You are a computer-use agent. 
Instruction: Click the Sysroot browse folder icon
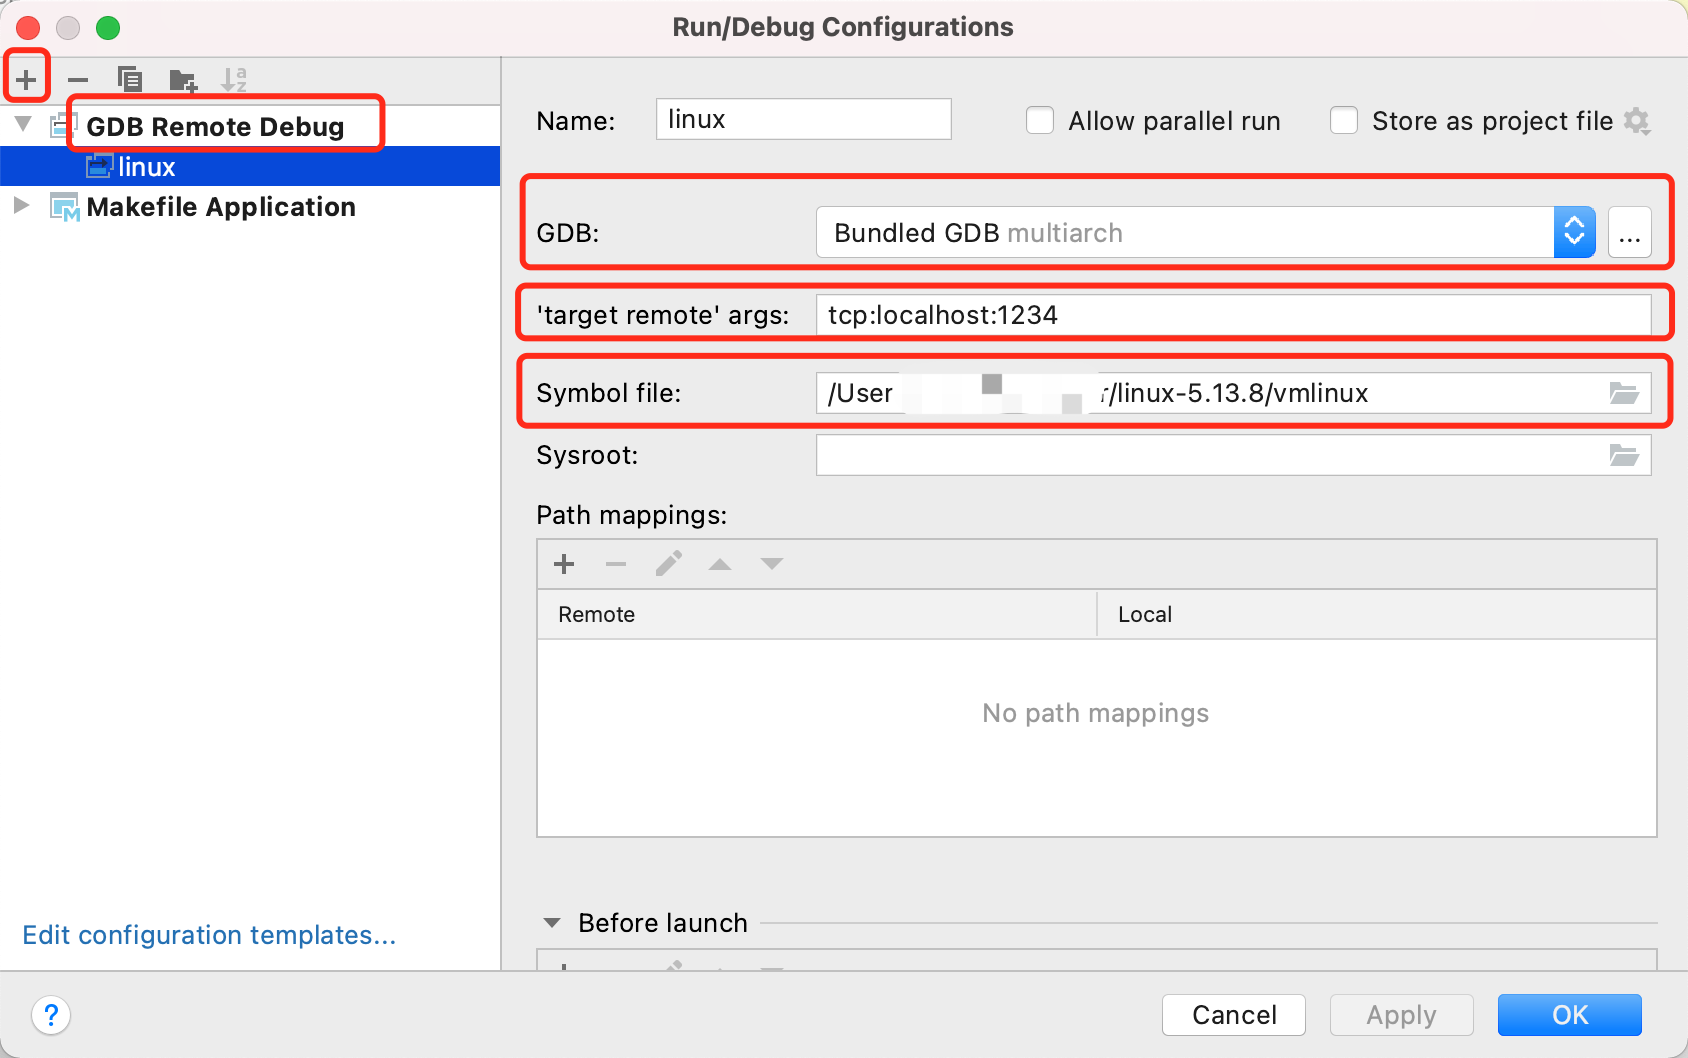1623,456
